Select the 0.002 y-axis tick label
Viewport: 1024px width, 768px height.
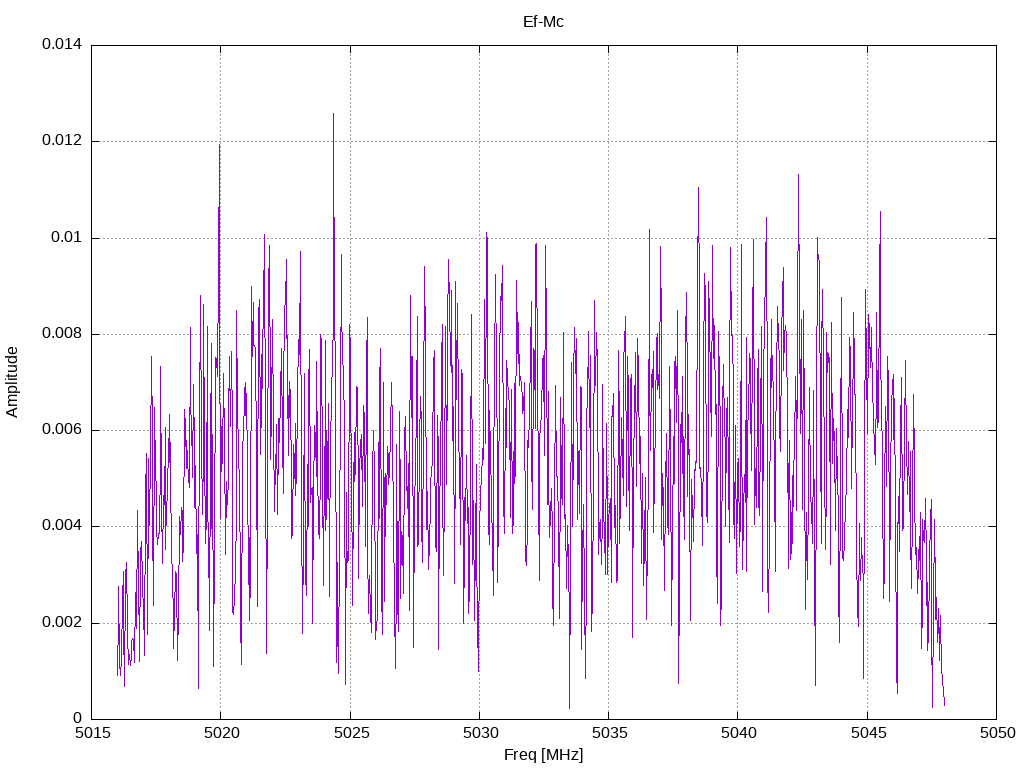[62, 622]
